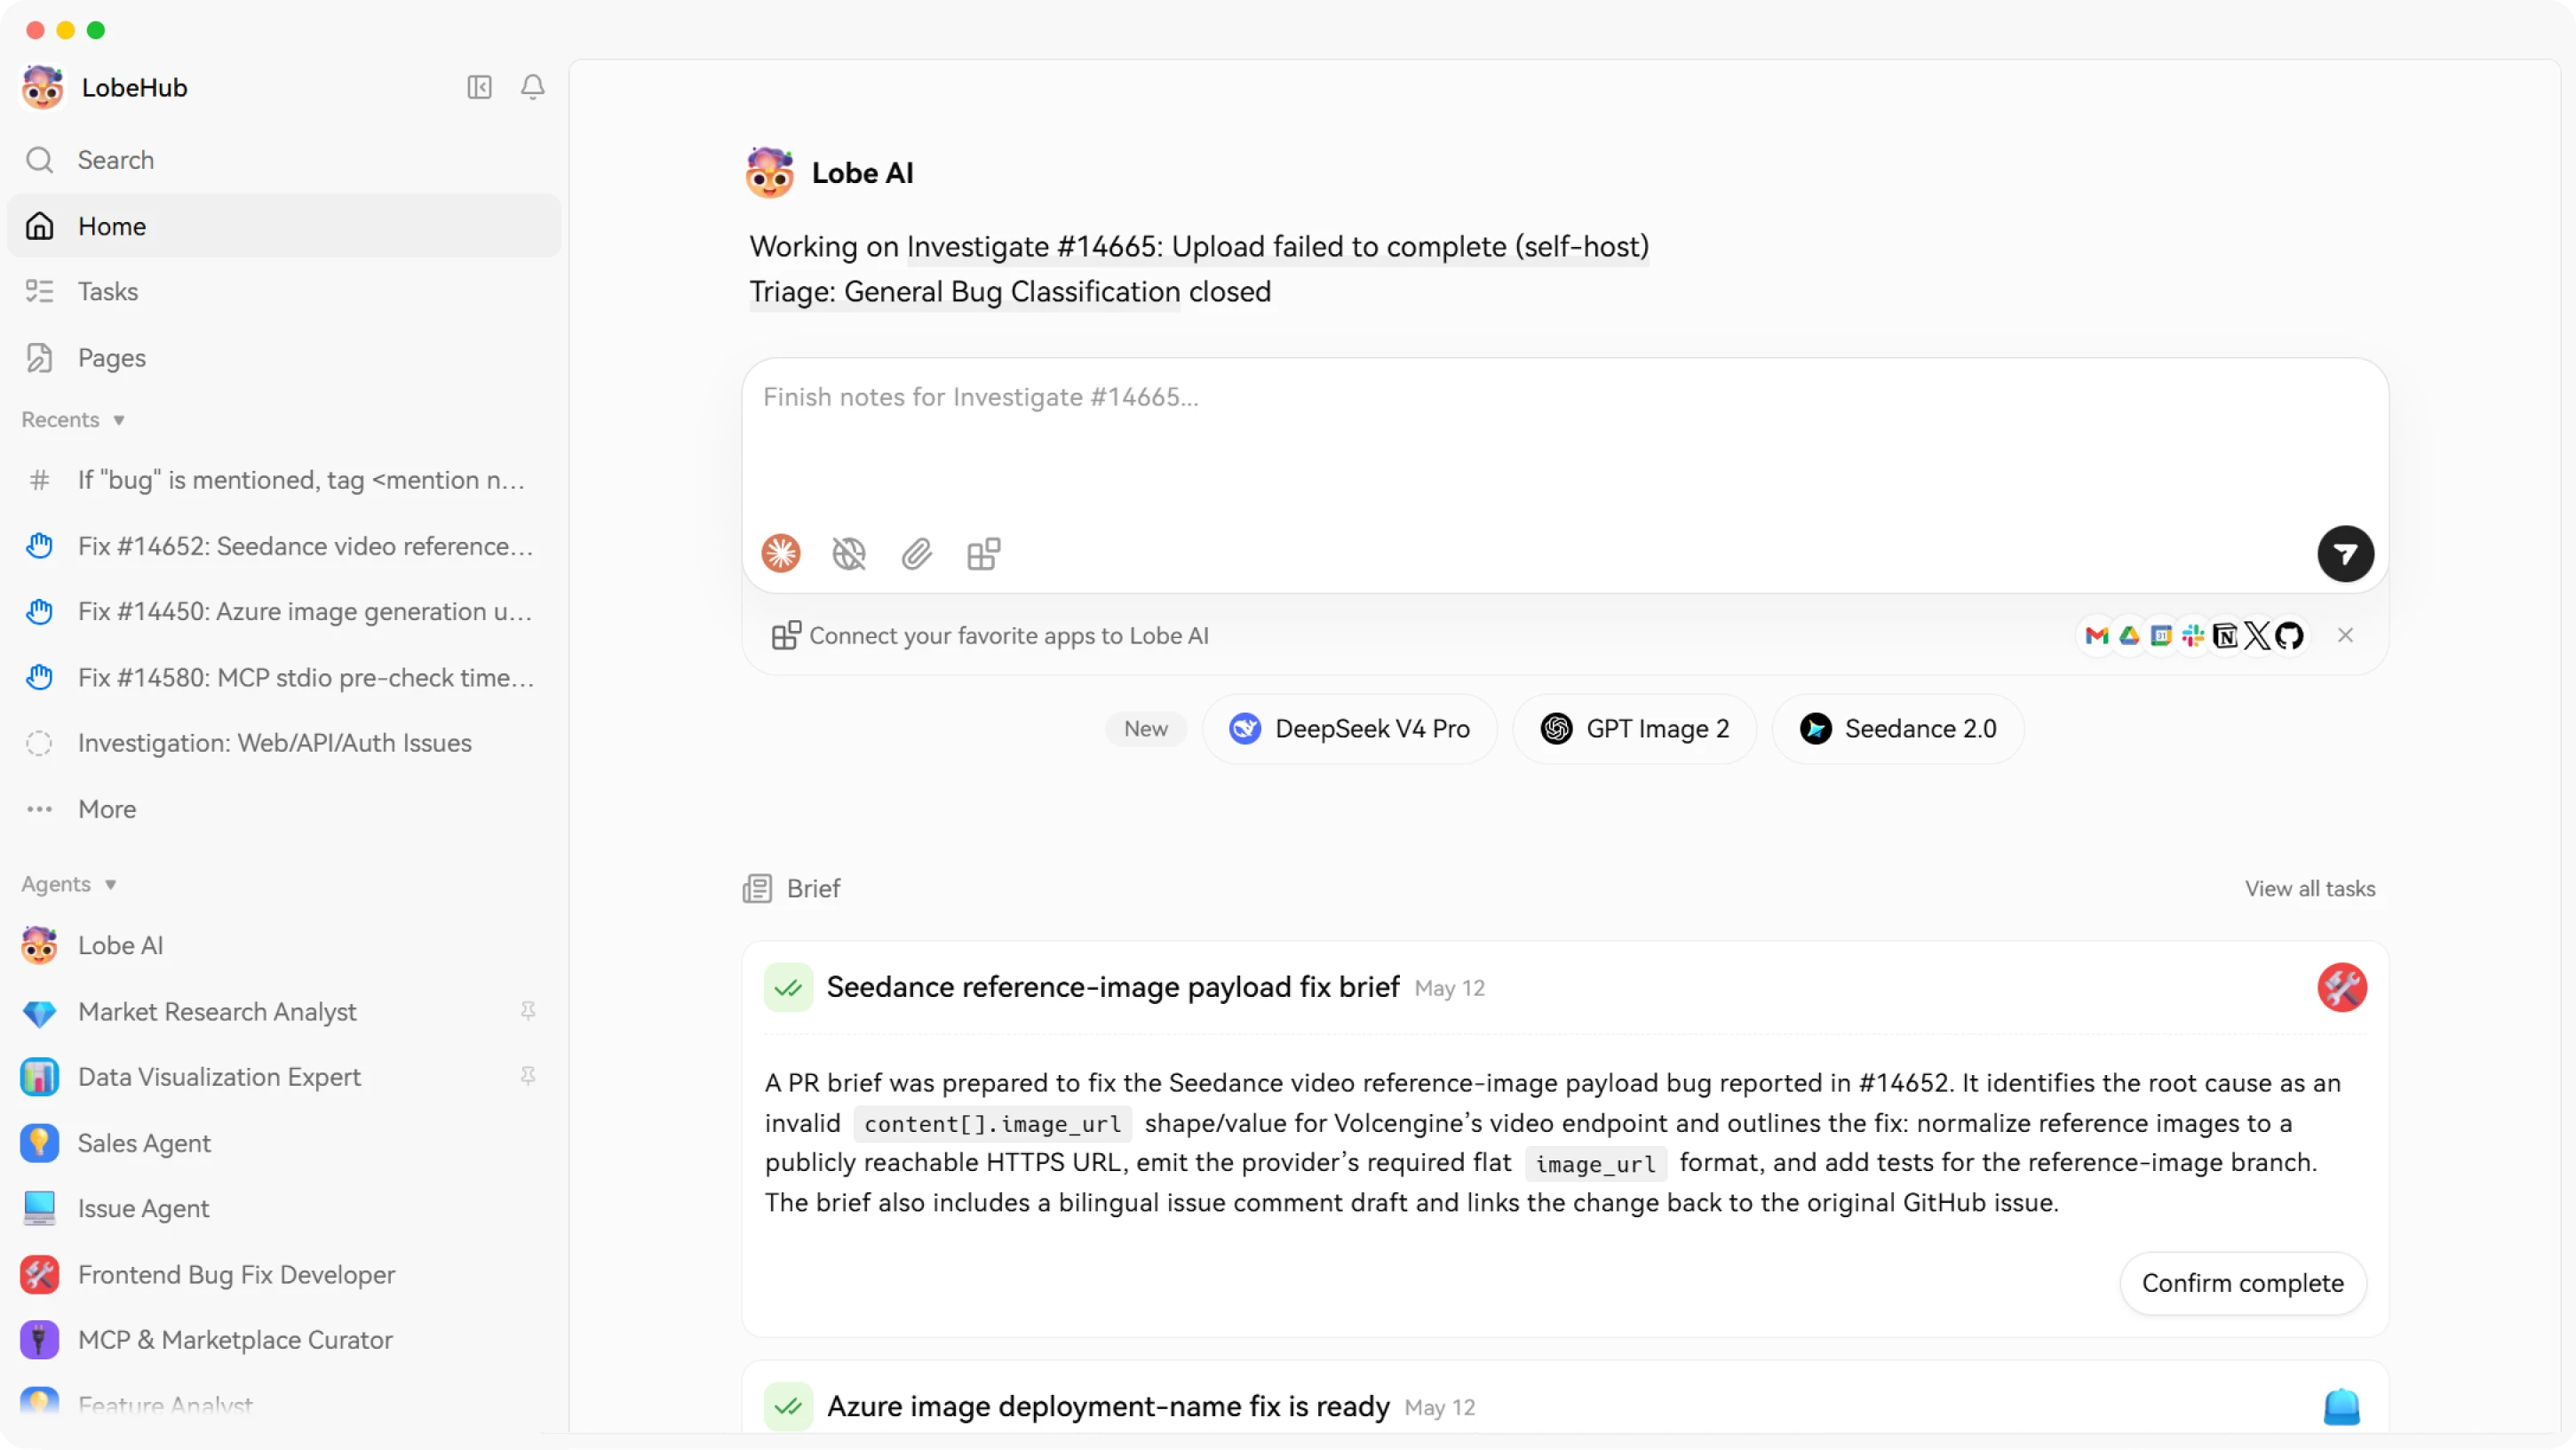Collapse the sidebar panel icon

click(x=479, y=87)
